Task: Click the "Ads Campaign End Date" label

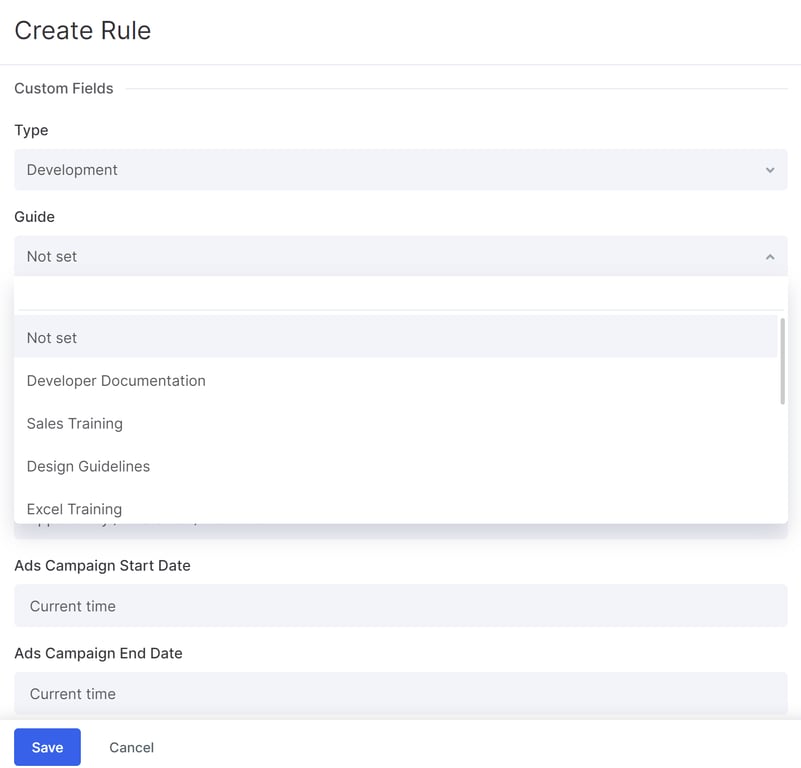Action: [98, 653]
